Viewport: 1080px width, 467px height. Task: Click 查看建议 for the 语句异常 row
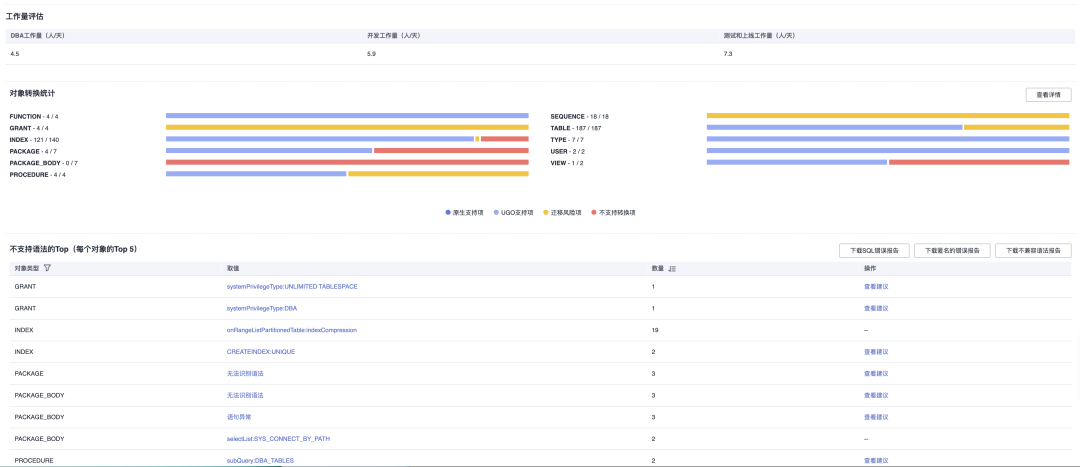coord(876,417)
